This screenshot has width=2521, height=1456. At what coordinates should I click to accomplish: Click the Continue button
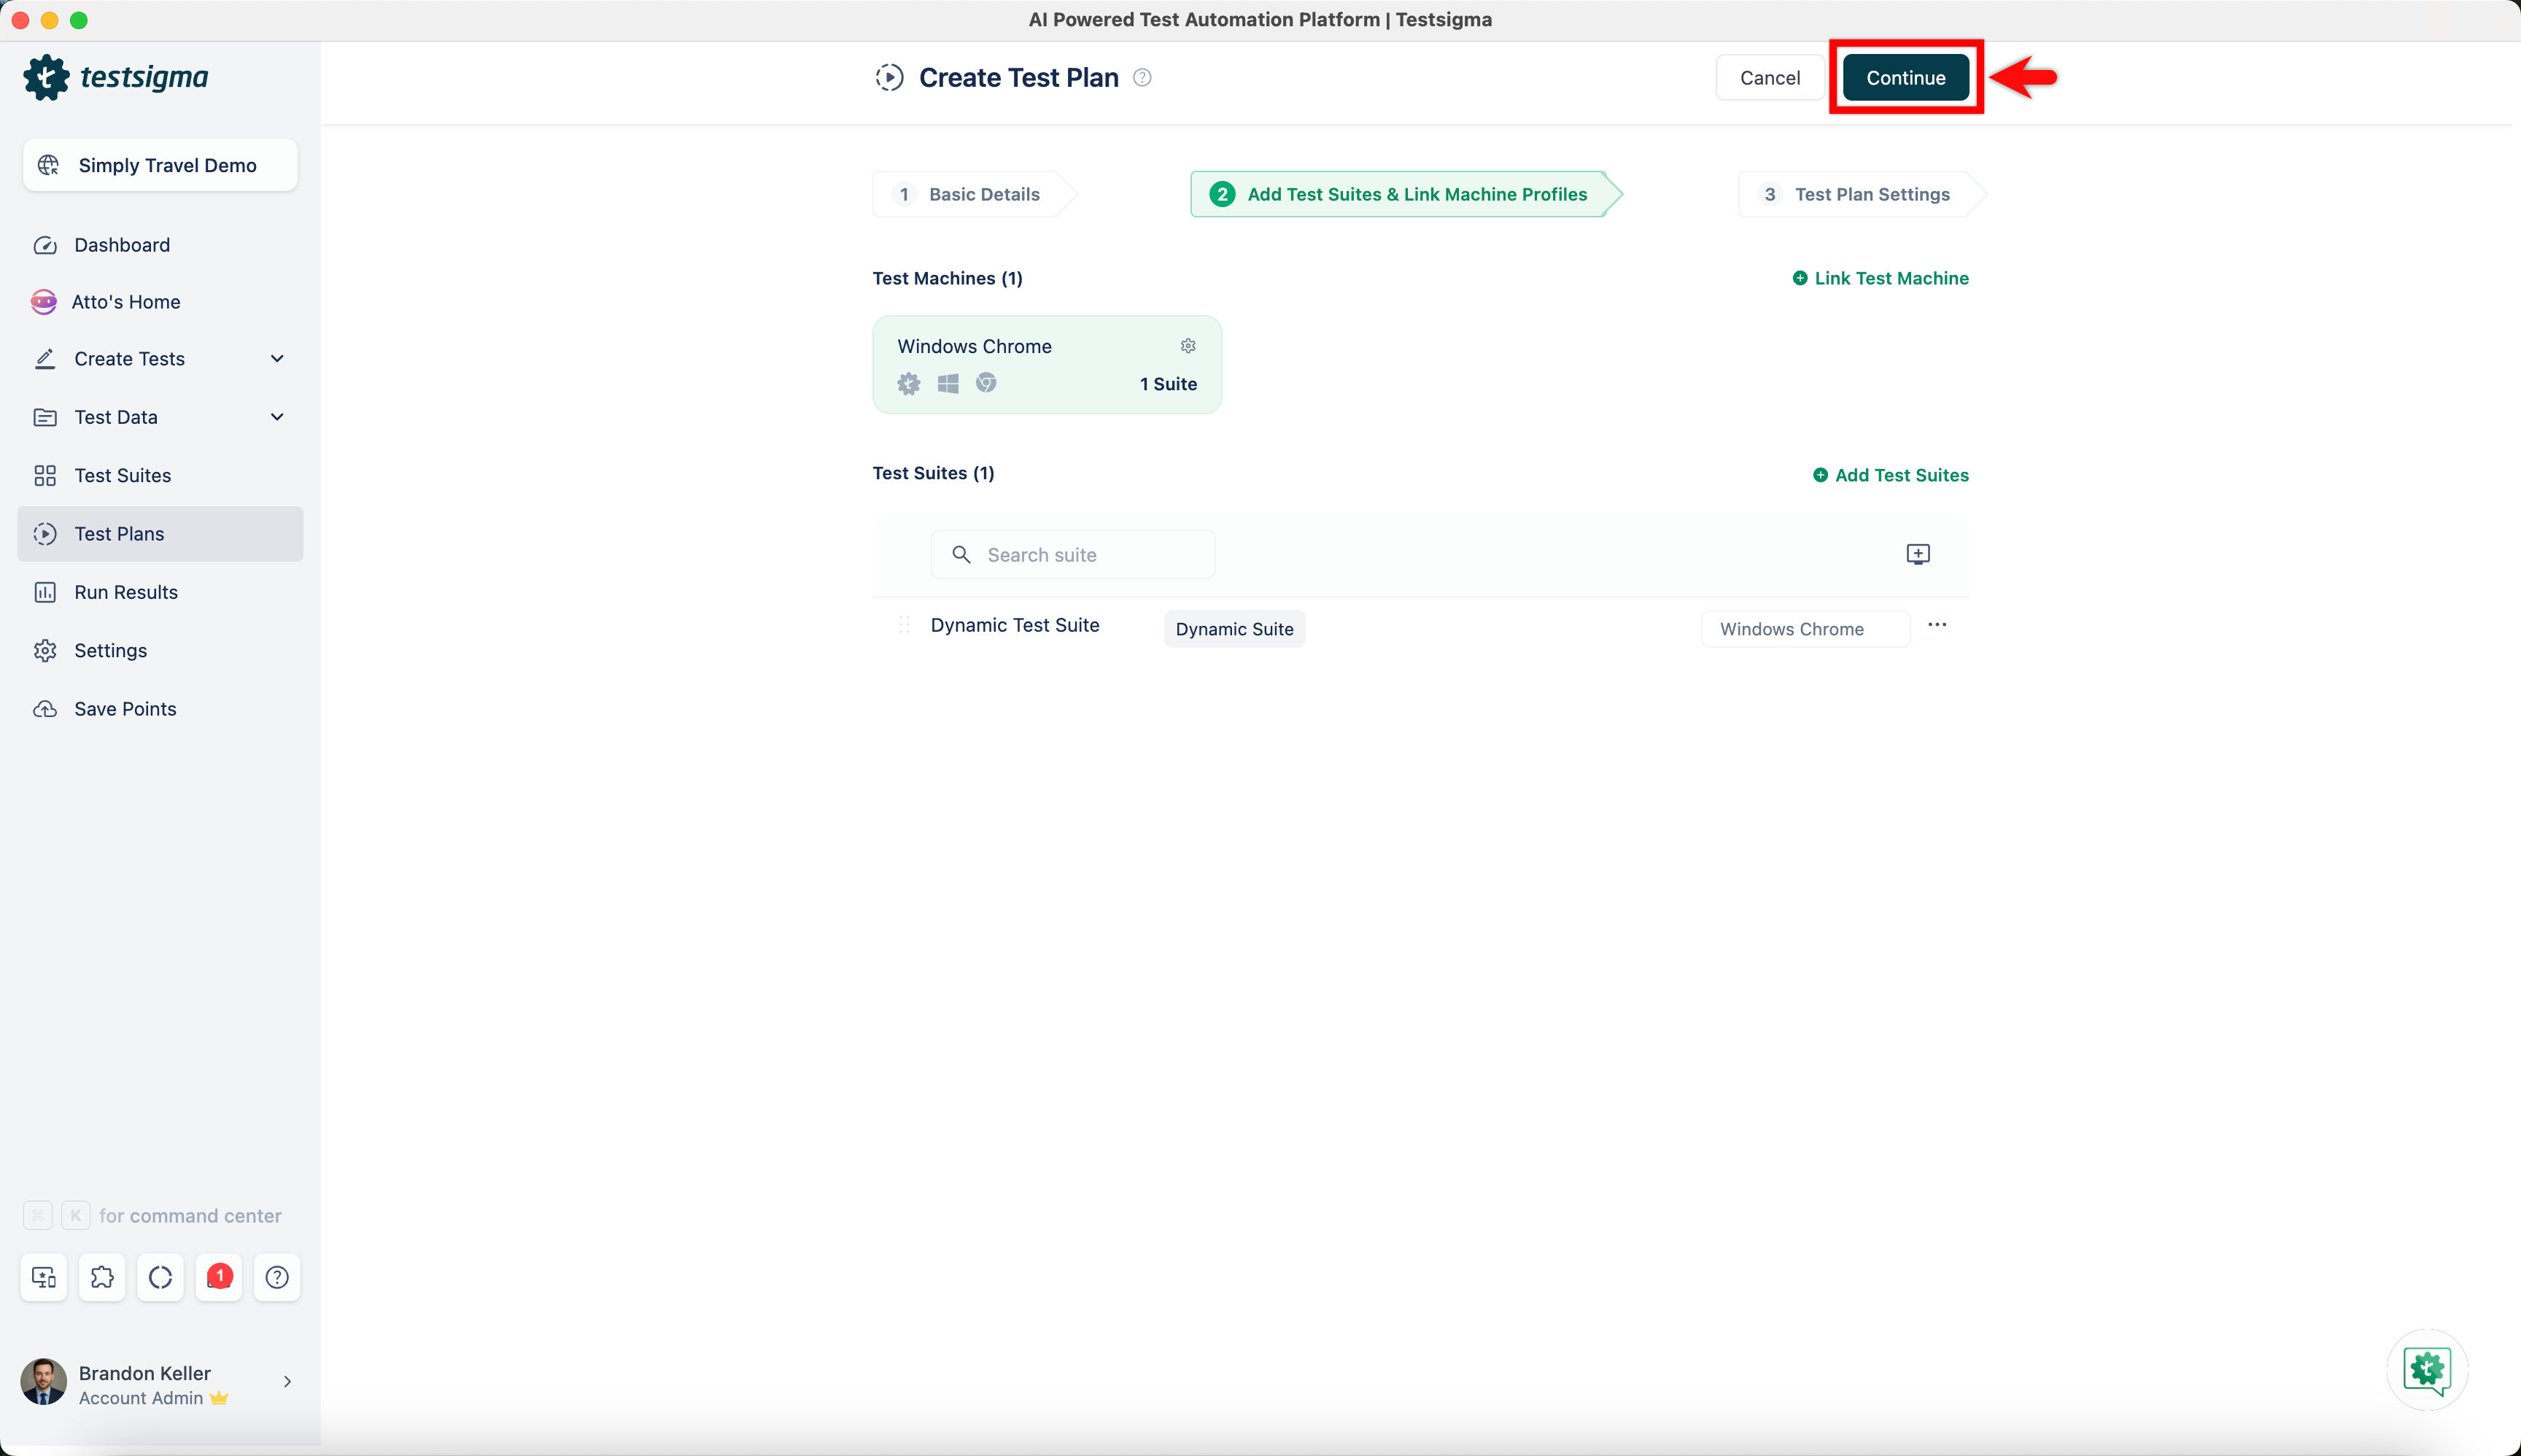1905,78
